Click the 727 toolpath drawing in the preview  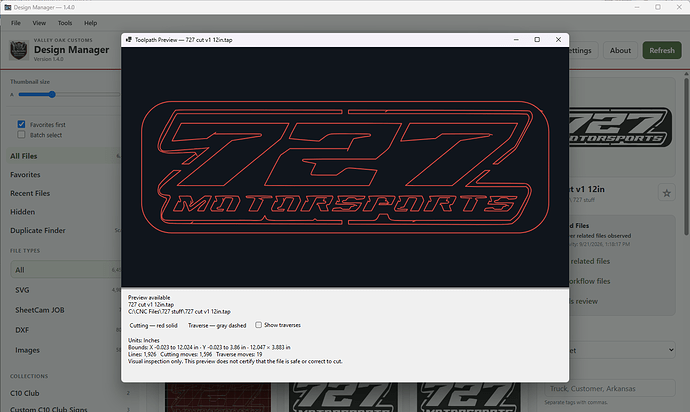click(345, 167)
